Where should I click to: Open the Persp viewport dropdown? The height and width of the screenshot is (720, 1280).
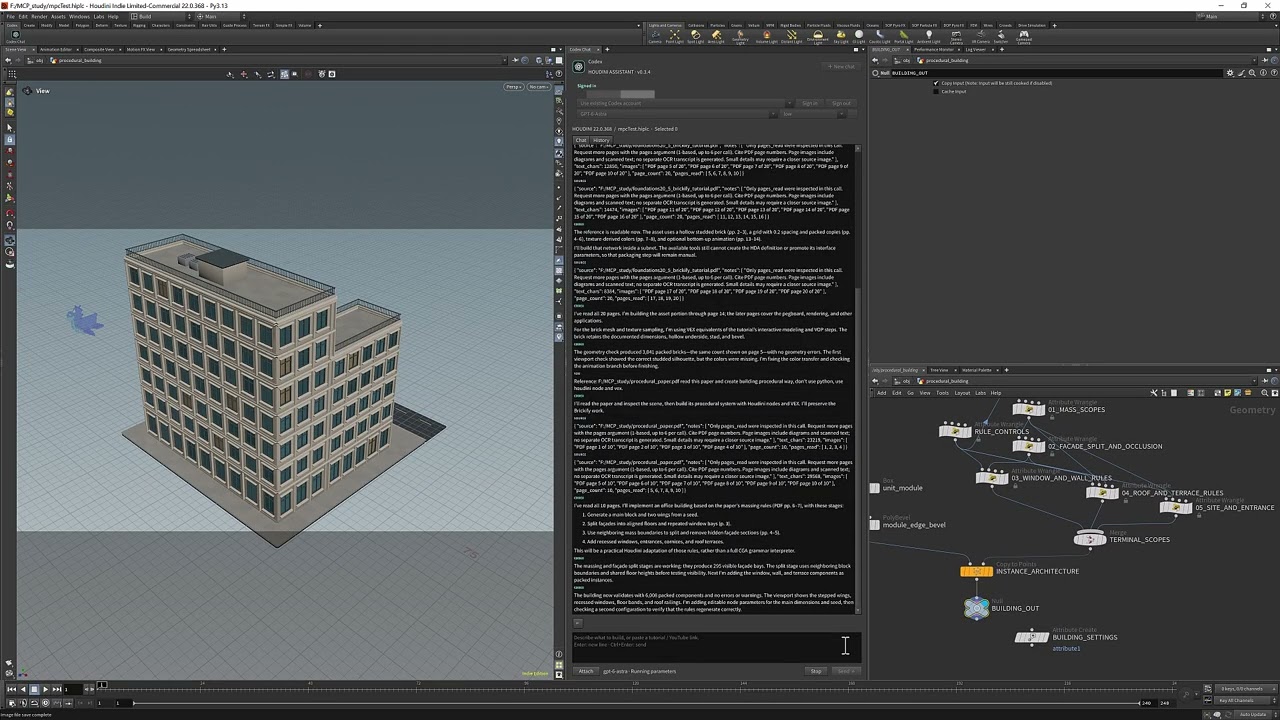point(514,87)
